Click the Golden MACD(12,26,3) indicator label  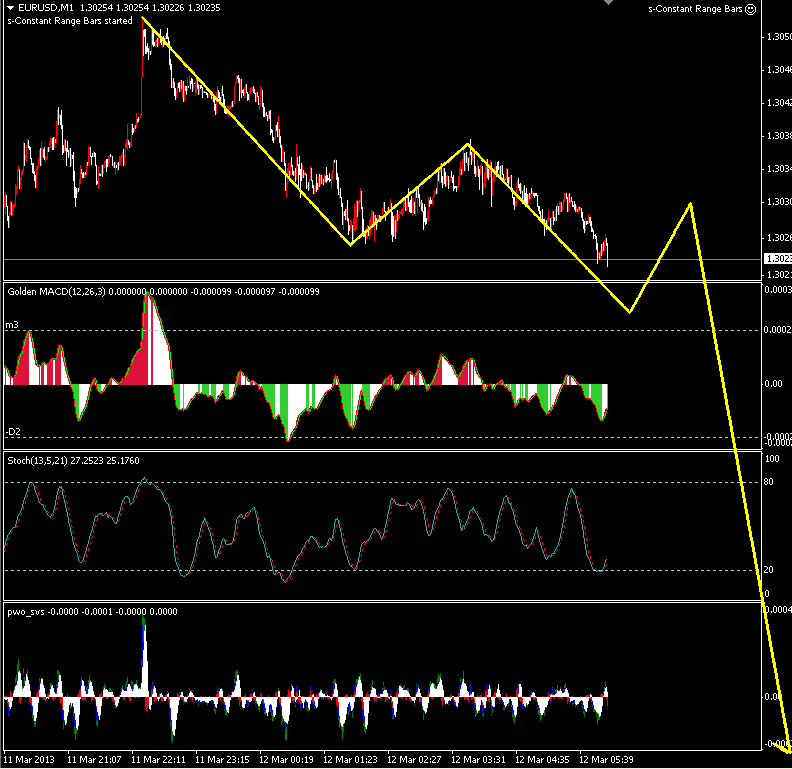57,292
